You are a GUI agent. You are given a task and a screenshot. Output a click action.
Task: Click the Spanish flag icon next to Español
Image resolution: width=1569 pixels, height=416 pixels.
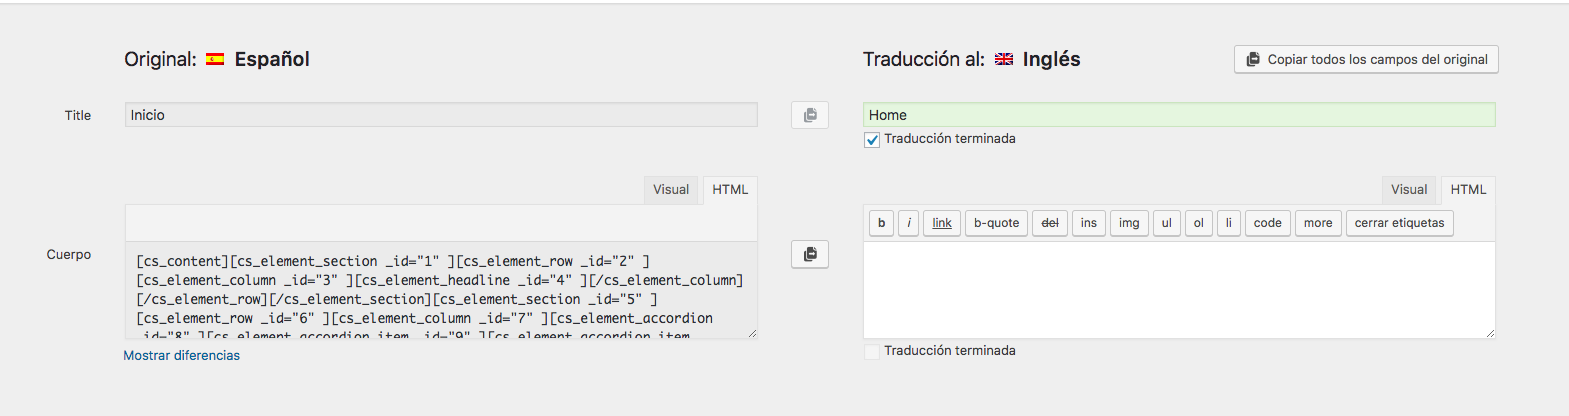tap(215, 59)
